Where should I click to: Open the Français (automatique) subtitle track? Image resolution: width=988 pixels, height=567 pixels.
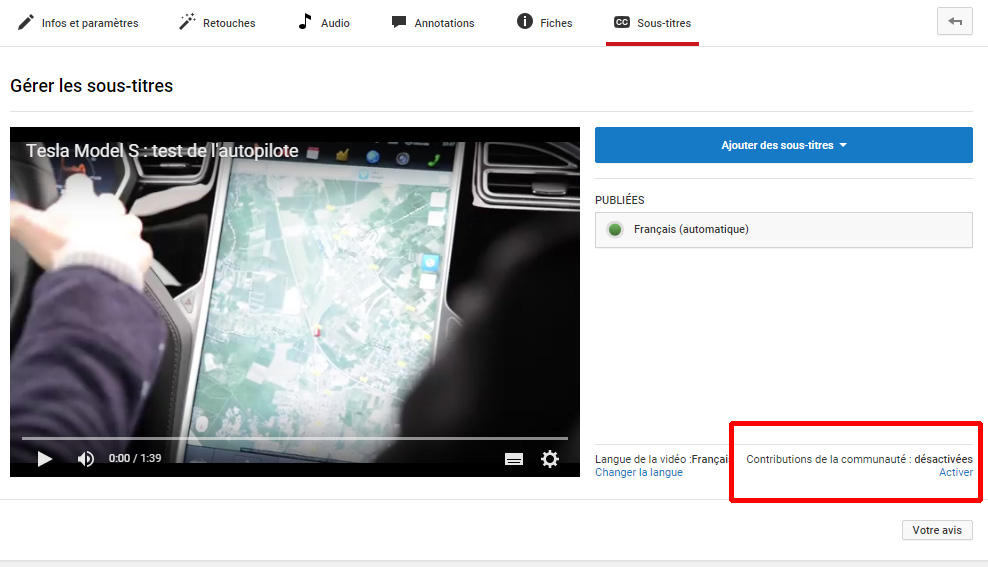point(783,230)
